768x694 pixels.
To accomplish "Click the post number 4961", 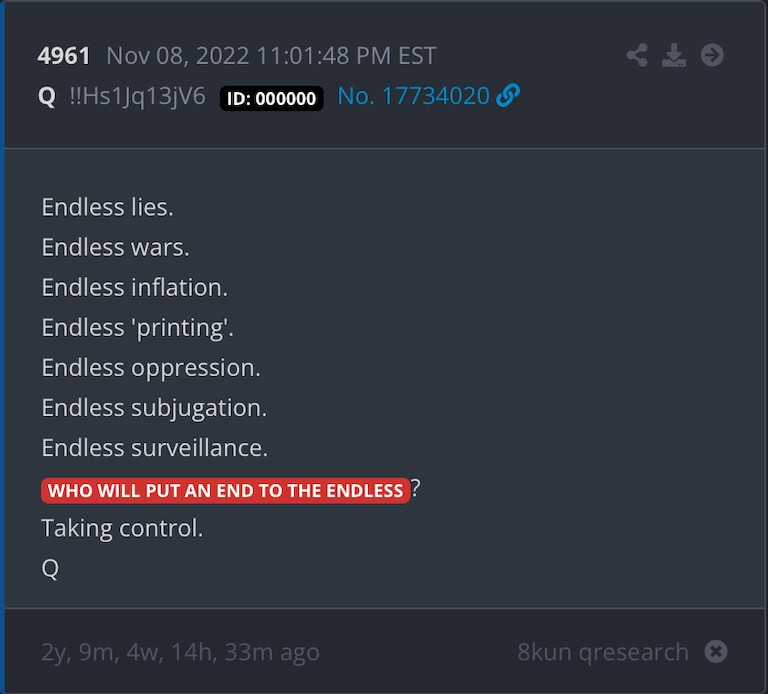I will pos(64,56).
